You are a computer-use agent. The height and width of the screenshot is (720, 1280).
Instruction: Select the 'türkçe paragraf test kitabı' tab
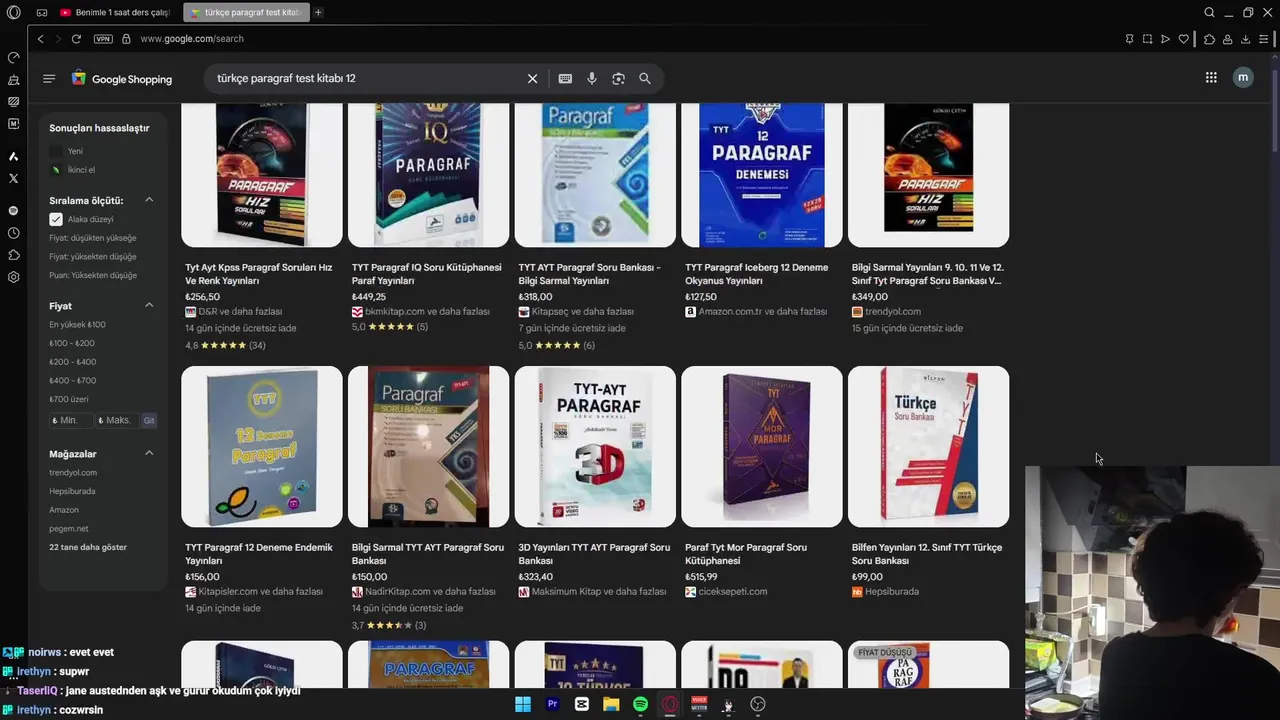coord(246,13)
